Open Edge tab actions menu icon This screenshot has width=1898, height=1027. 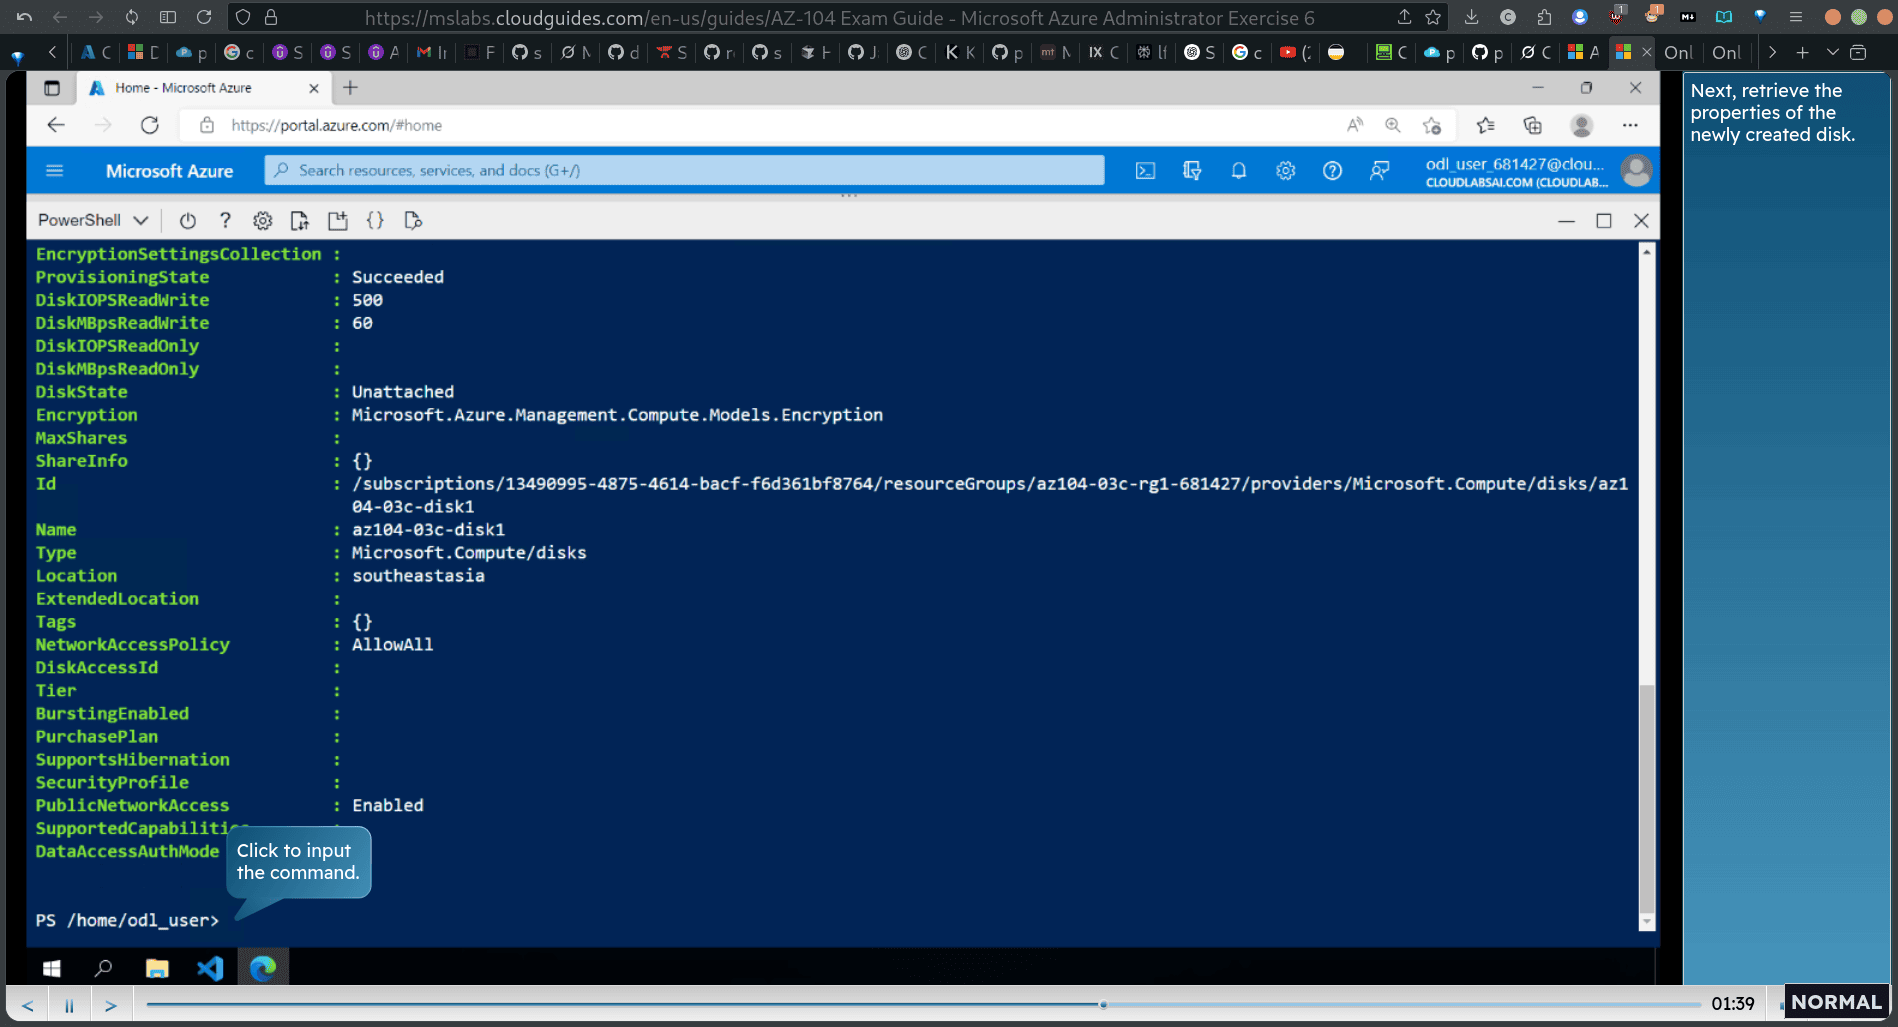coord(51,88)
